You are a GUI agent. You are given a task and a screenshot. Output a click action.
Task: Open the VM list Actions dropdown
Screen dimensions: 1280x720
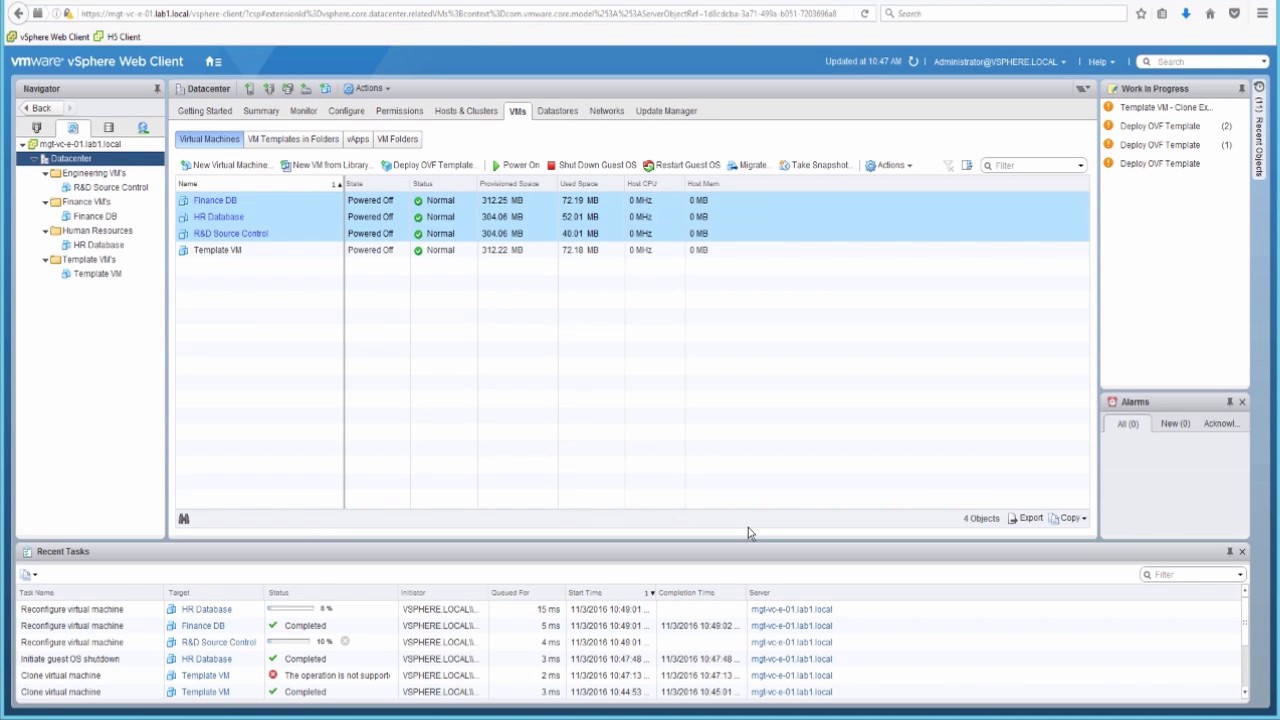click(x=889, y=165)
